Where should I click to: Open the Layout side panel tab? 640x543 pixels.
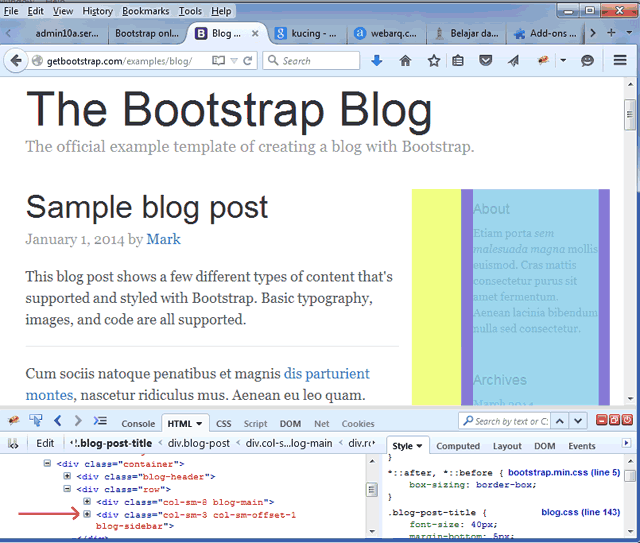click(x=507, y=446)
